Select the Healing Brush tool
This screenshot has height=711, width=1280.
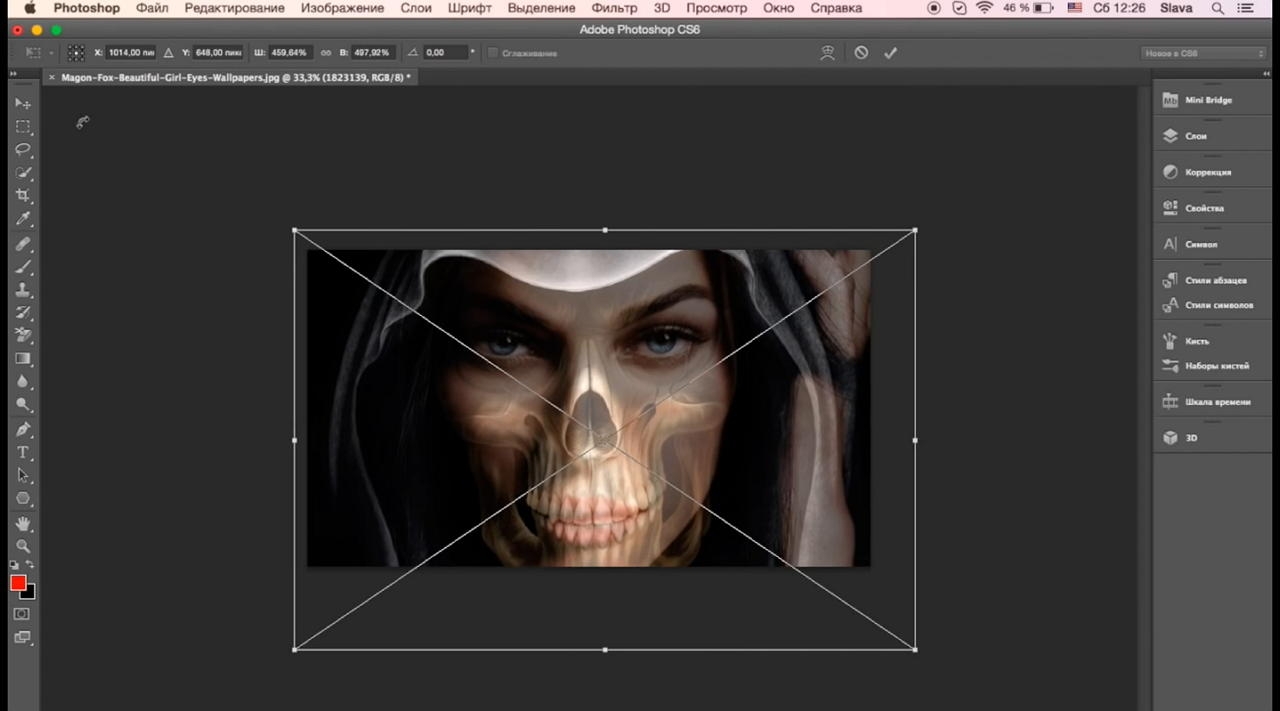(x=23, y=244)
